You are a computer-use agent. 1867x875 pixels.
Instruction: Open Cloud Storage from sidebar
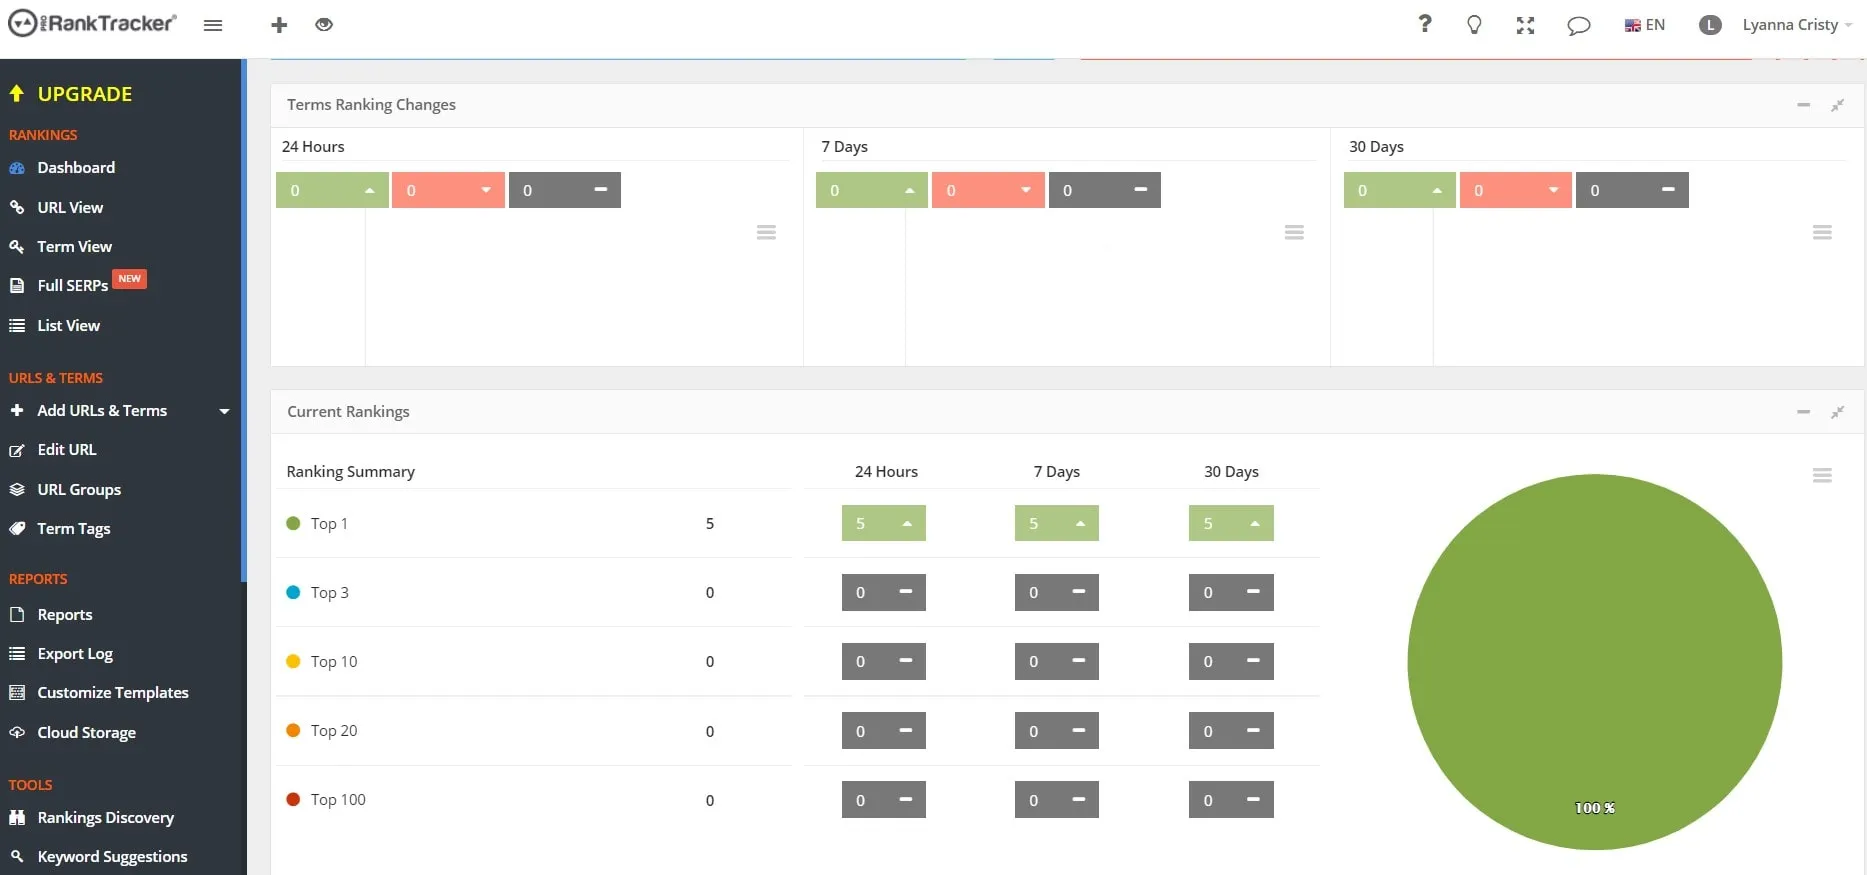[86, 733]
